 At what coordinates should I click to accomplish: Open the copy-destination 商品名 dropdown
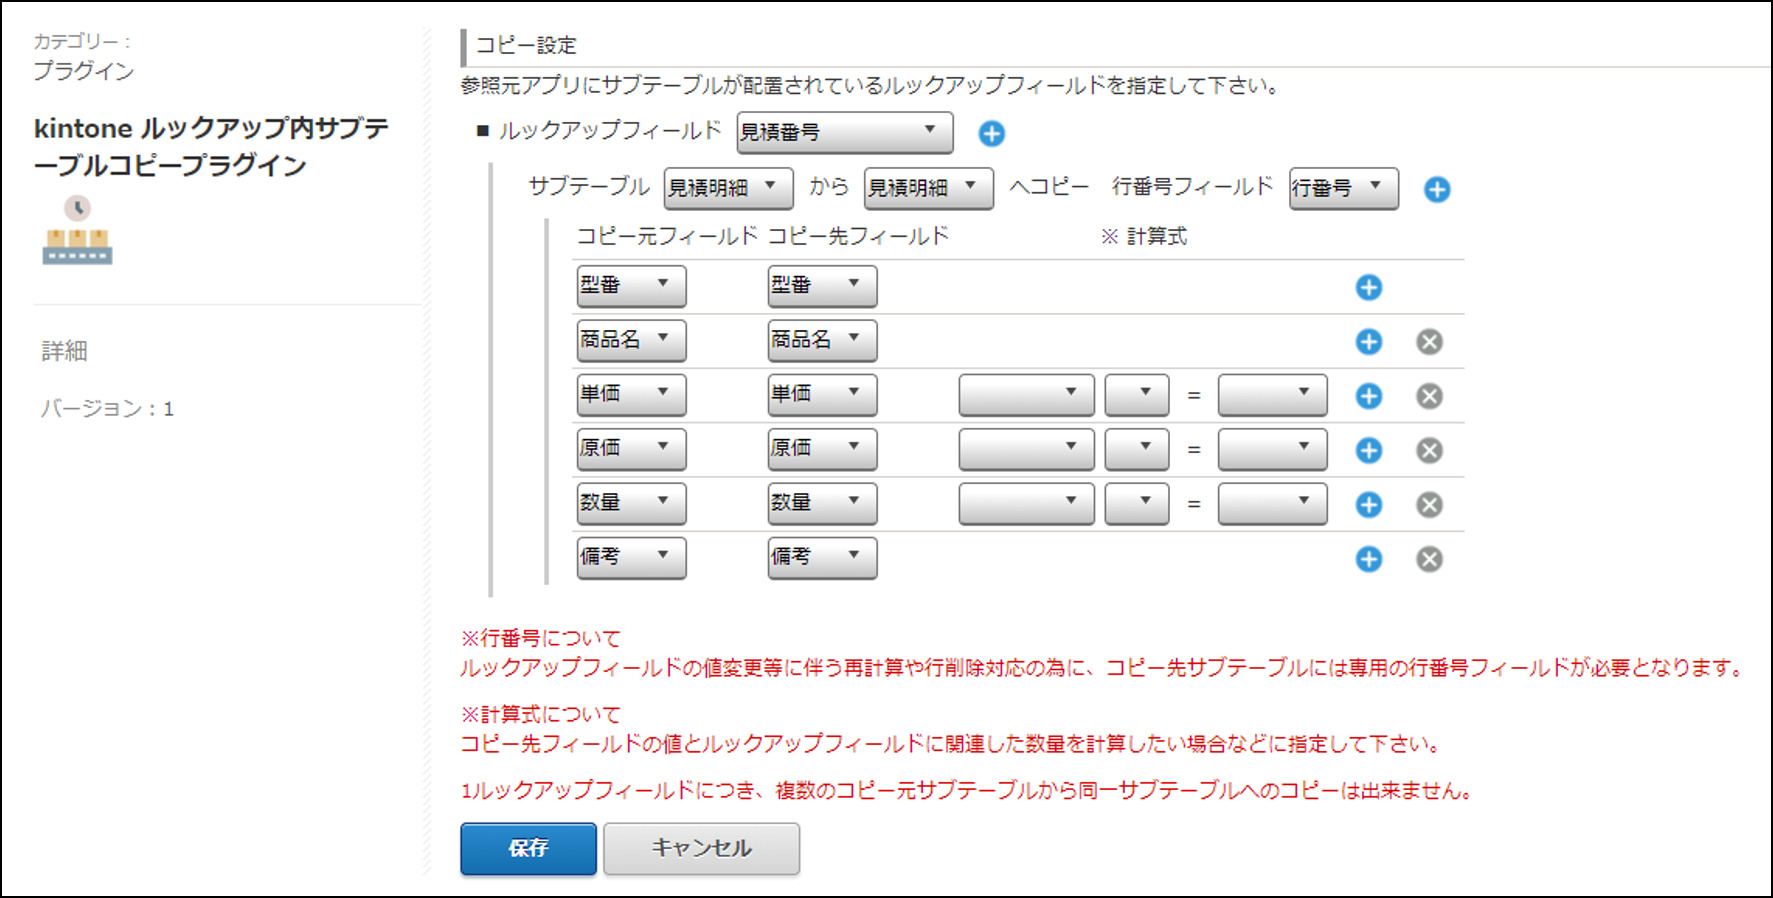pyautogui.click(x=821, y=340)
